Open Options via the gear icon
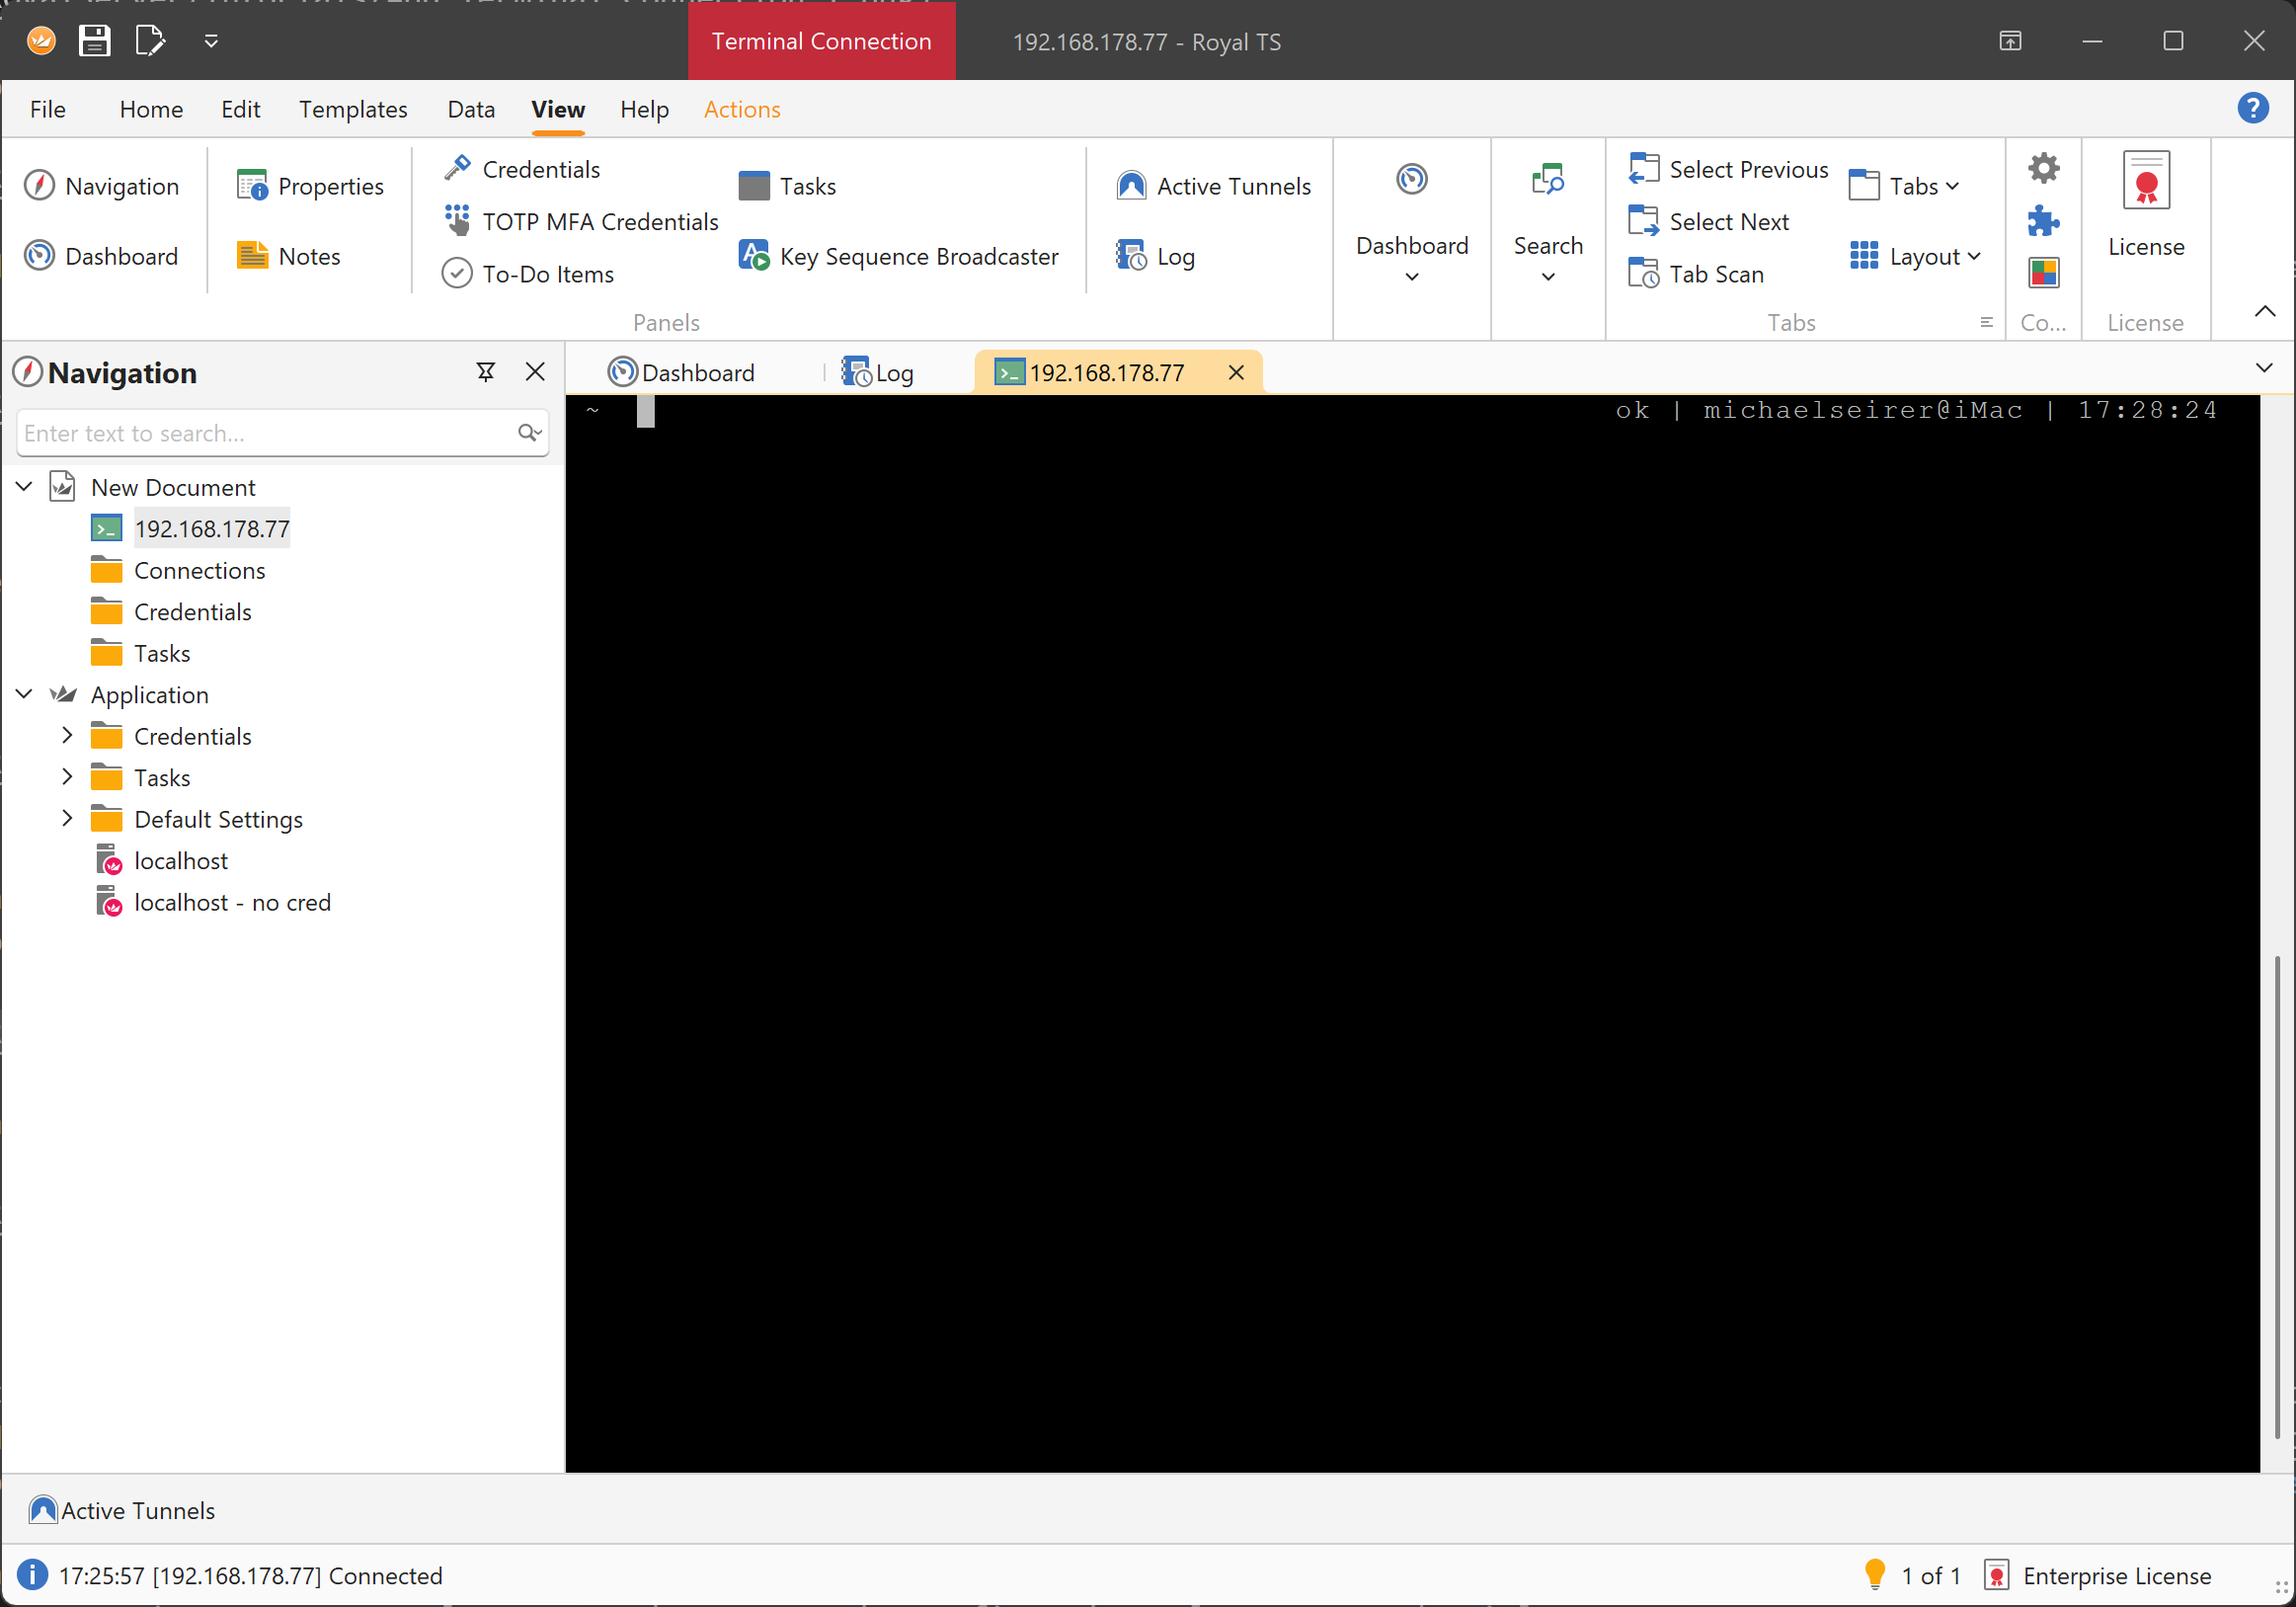This screenshot has height=1607, width=2296. pyautogui.click(x=2042, y=168)
